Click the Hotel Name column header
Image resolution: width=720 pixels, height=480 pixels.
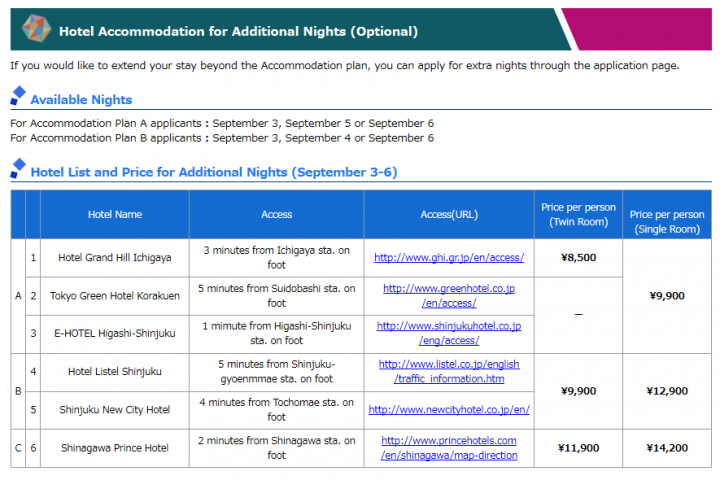(115, 215)
